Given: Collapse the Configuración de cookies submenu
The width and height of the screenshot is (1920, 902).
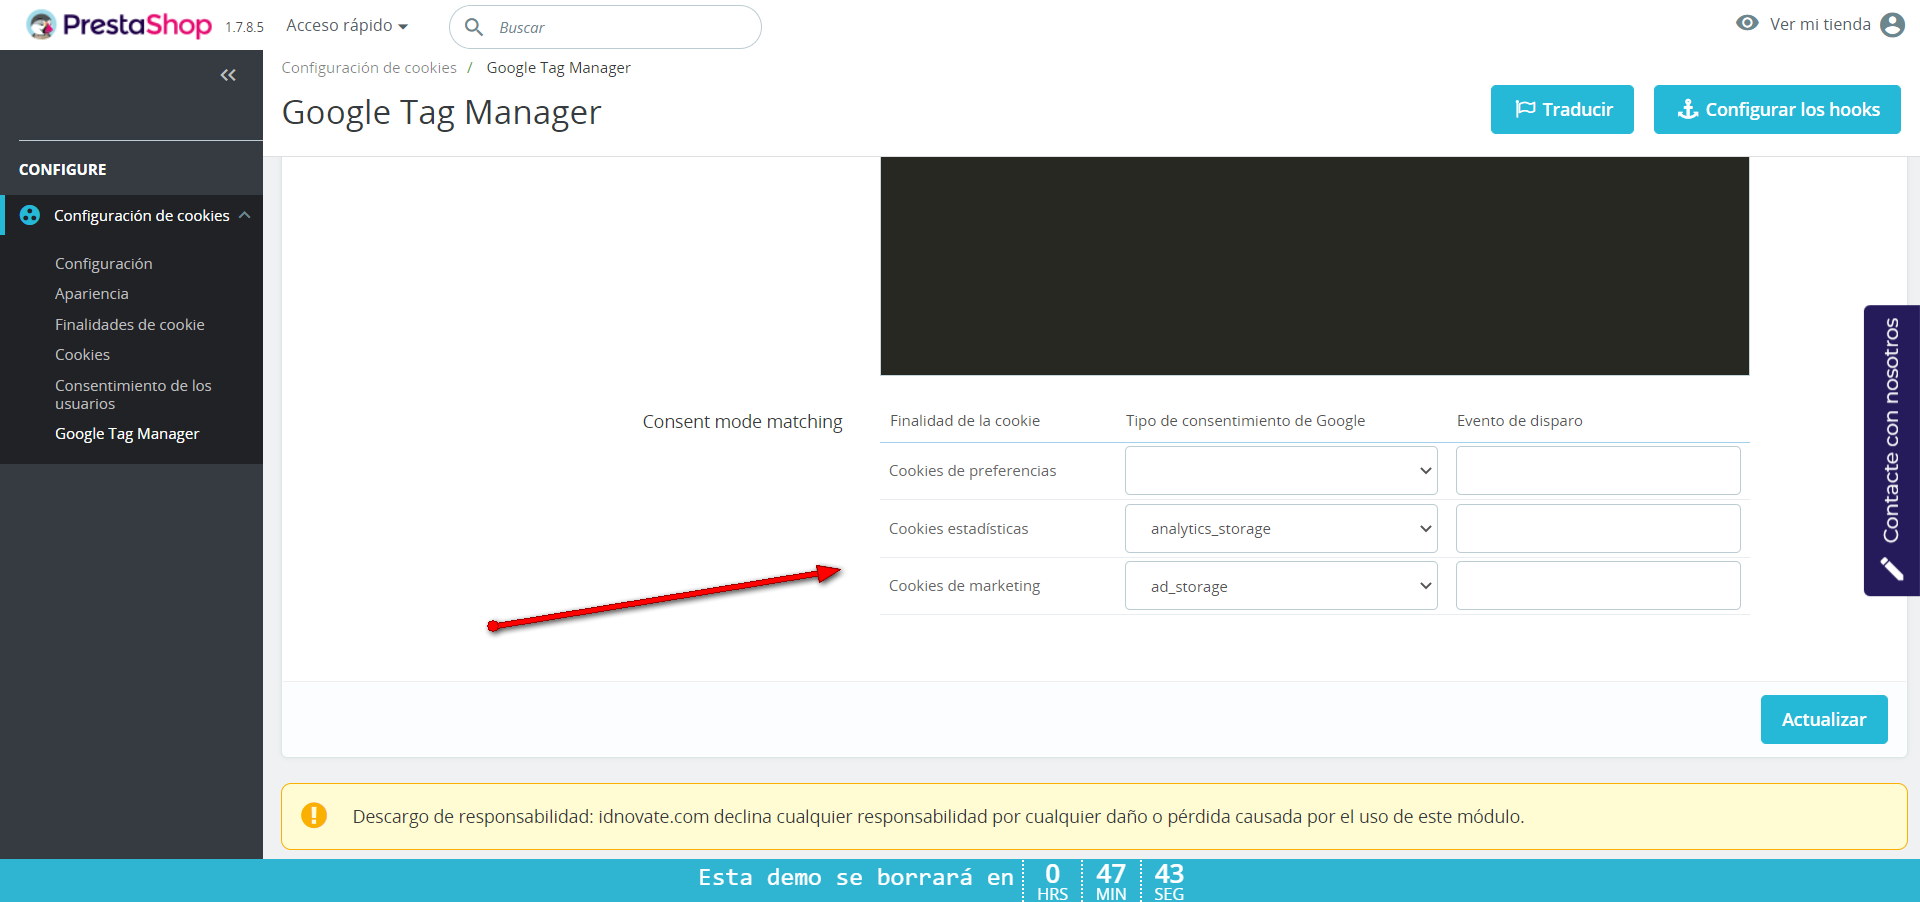Looking at the screenshot, I should [245, 215].
